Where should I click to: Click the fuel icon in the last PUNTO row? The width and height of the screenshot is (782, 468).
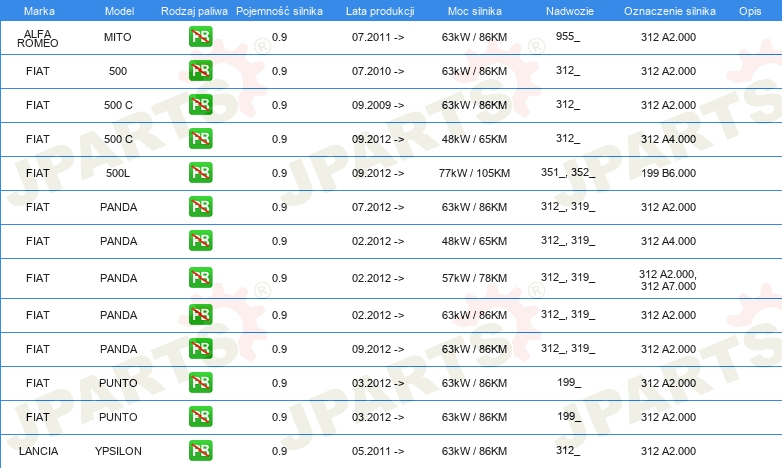pyautogui.click(x=200, y=417)
